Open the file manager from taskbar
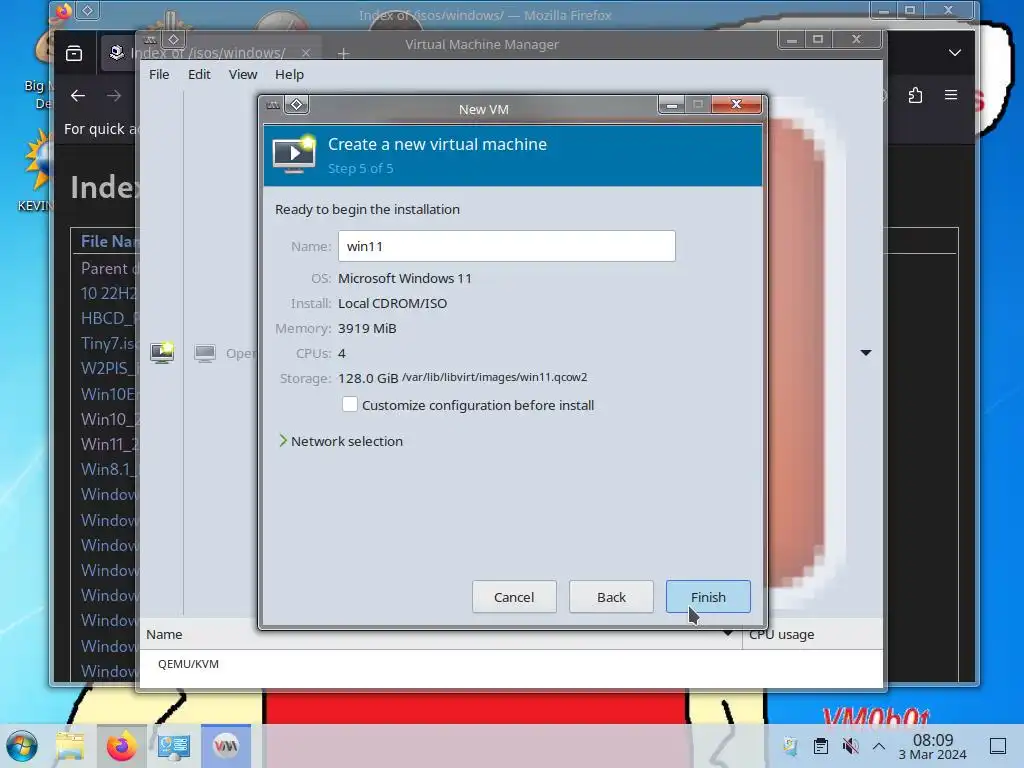The width and height of the screenshot is (1024, 768). point(70,746)
